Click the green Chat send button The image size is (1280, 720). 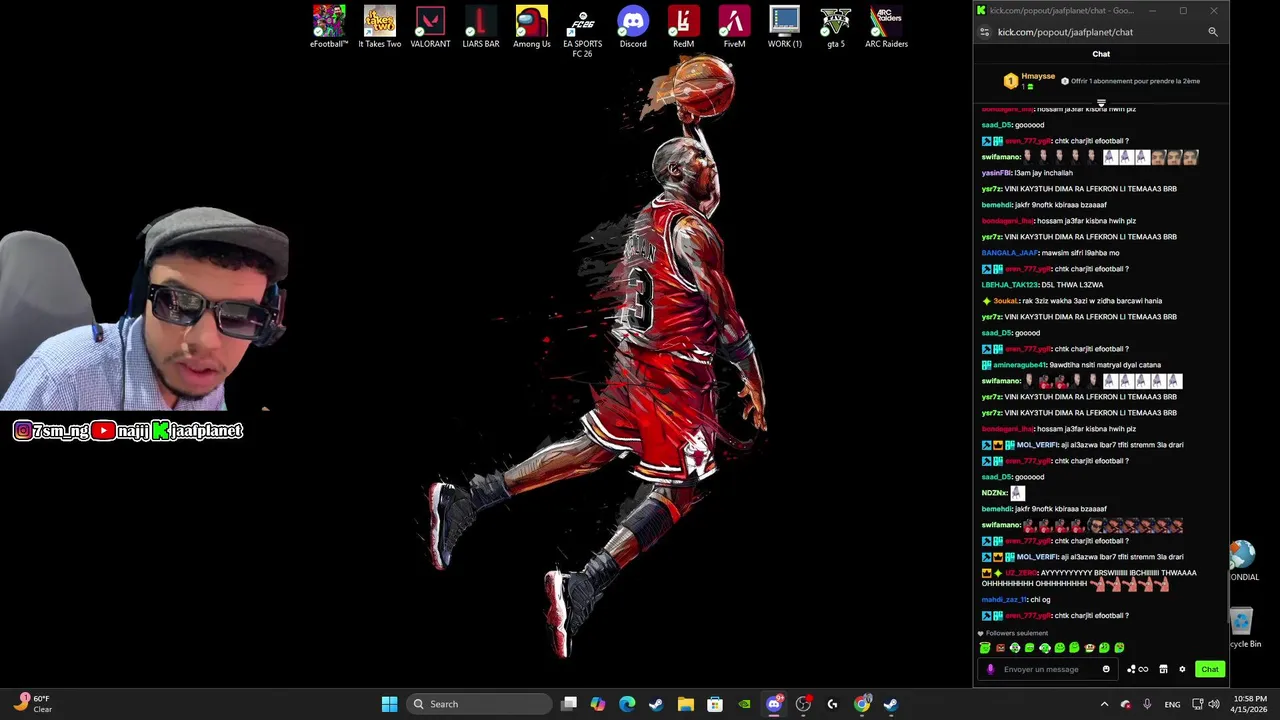(1210, 669)
